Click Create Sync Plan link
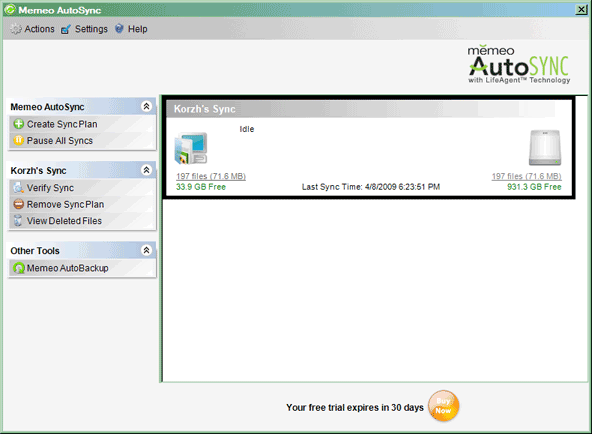 pyautogui.click(x=62, y=124)
